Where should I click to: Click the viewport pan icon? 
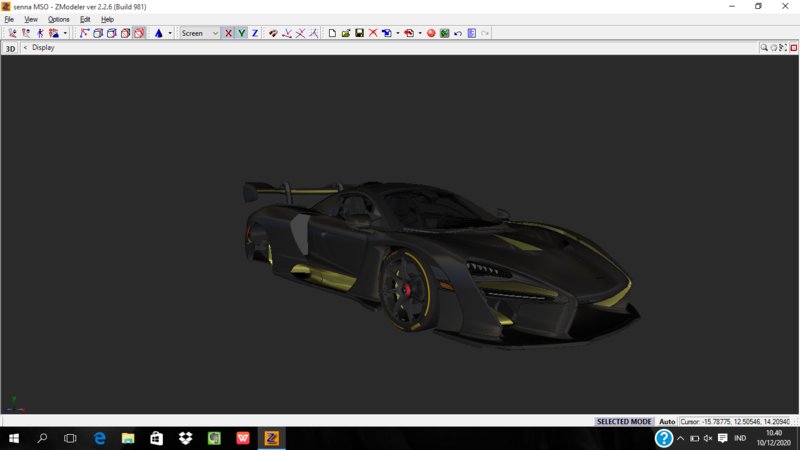[x=783, y=47]
